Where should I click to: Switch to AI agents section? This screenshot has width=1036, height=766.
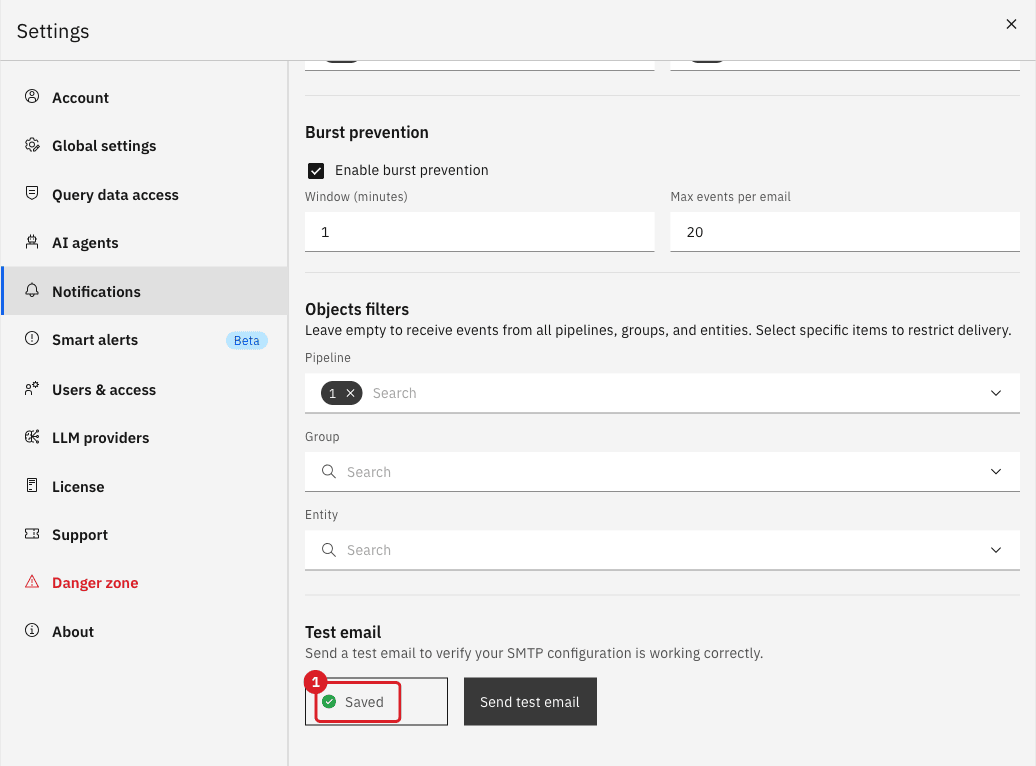[x=145, y=243]
